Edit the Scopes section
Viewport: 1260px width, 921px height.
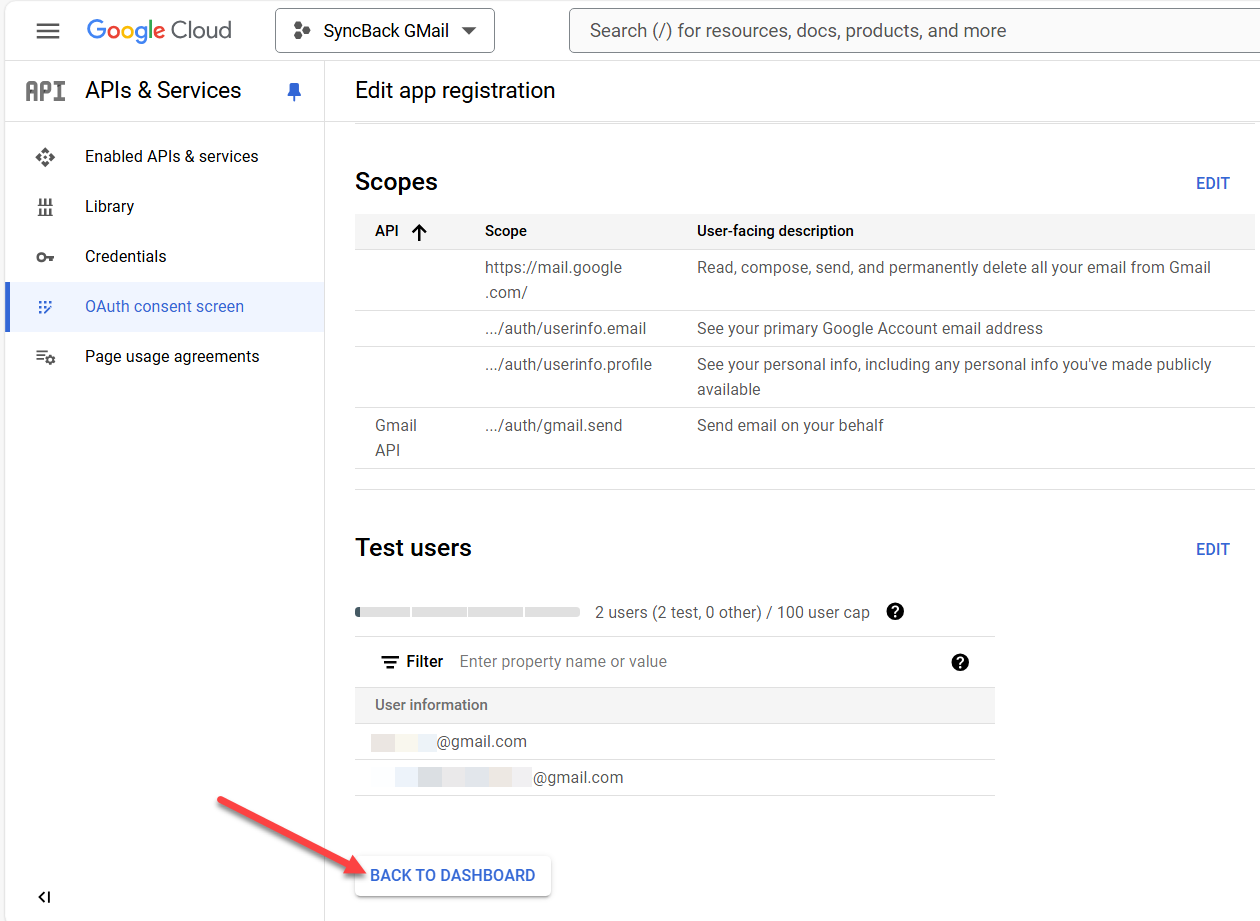point(1213,183)
